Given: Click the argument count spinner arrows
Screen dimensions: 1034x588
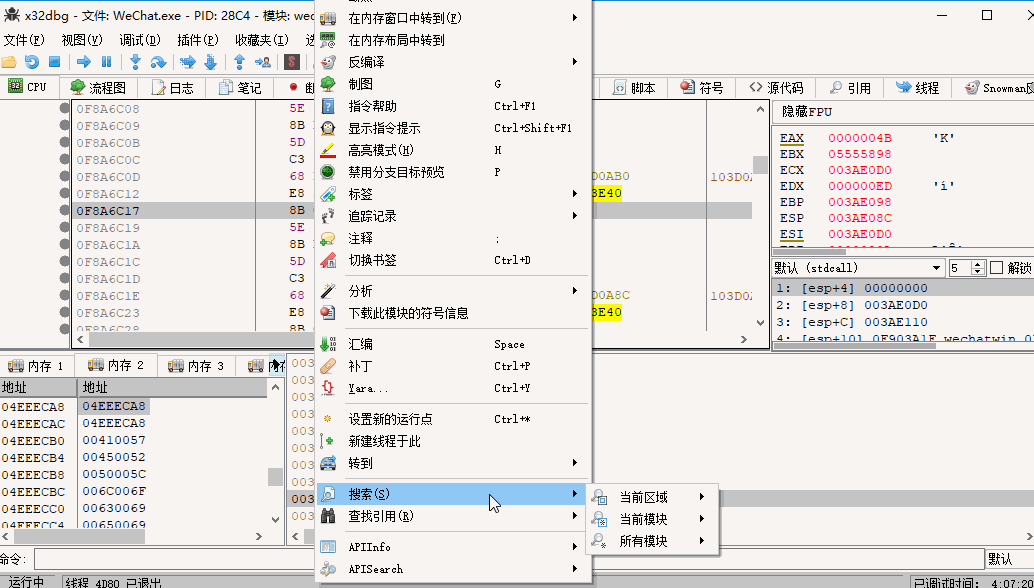Looking at the screenshot, I should (979, 268).
